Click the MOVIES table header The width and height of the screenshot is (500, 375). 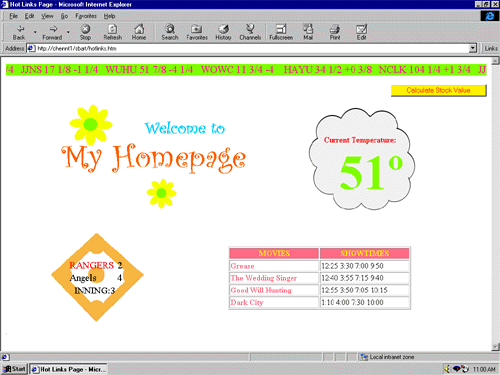(274, 253)
